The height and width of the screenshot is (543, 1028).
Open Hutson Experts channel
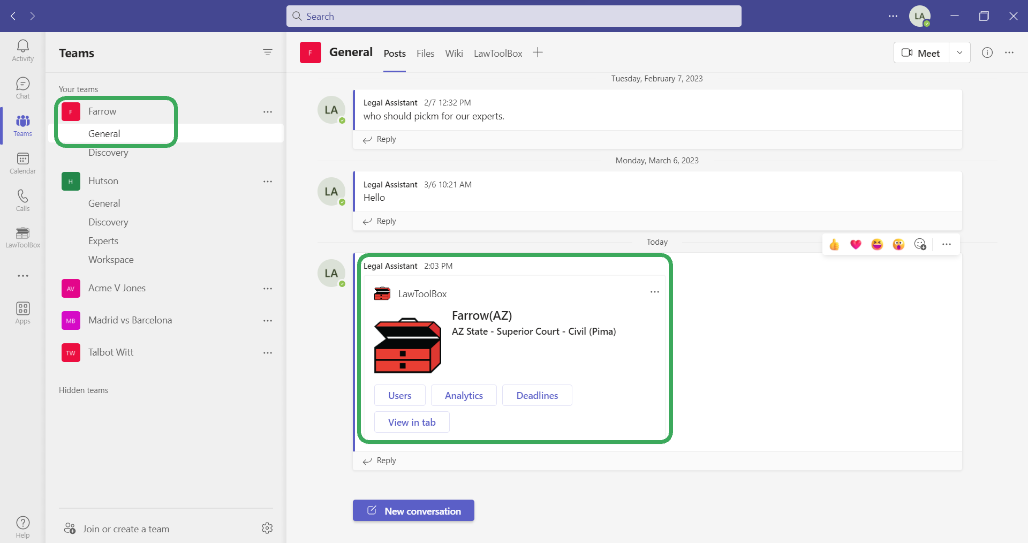click(103, 241)
